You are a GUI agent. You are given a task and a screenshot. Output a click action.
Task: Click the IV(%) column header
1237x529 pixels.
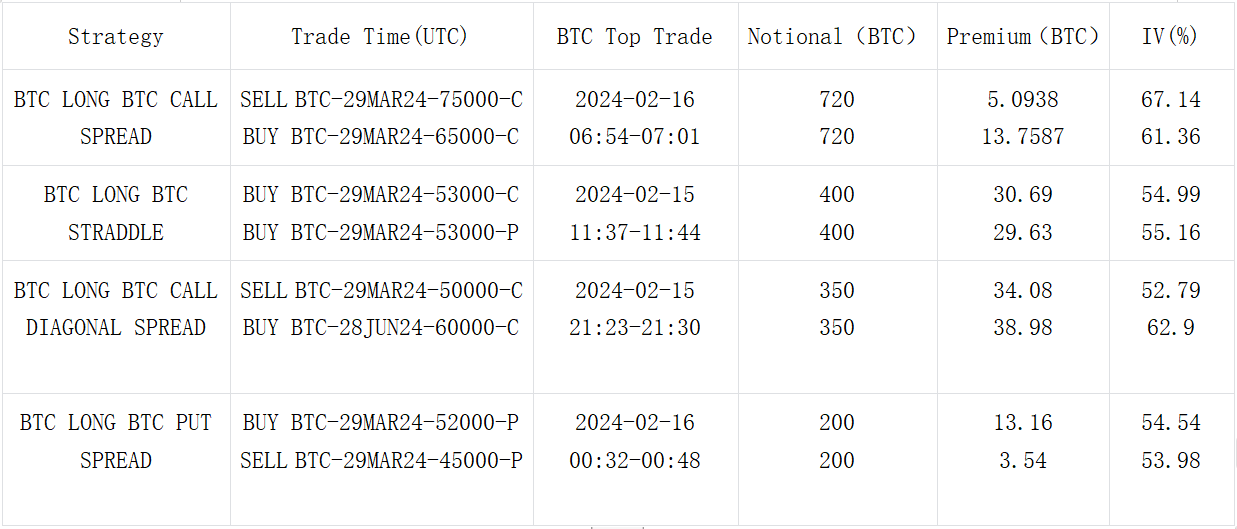coord(1171,37)
